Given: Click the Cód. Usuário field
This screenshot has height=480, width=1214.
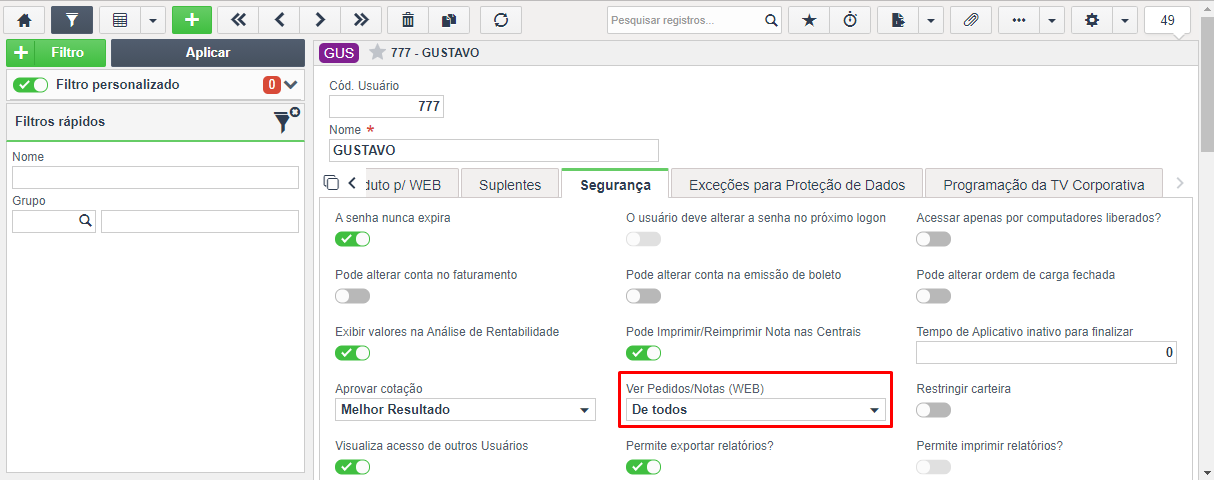Looking at the screenshot, I should (386, 106).
